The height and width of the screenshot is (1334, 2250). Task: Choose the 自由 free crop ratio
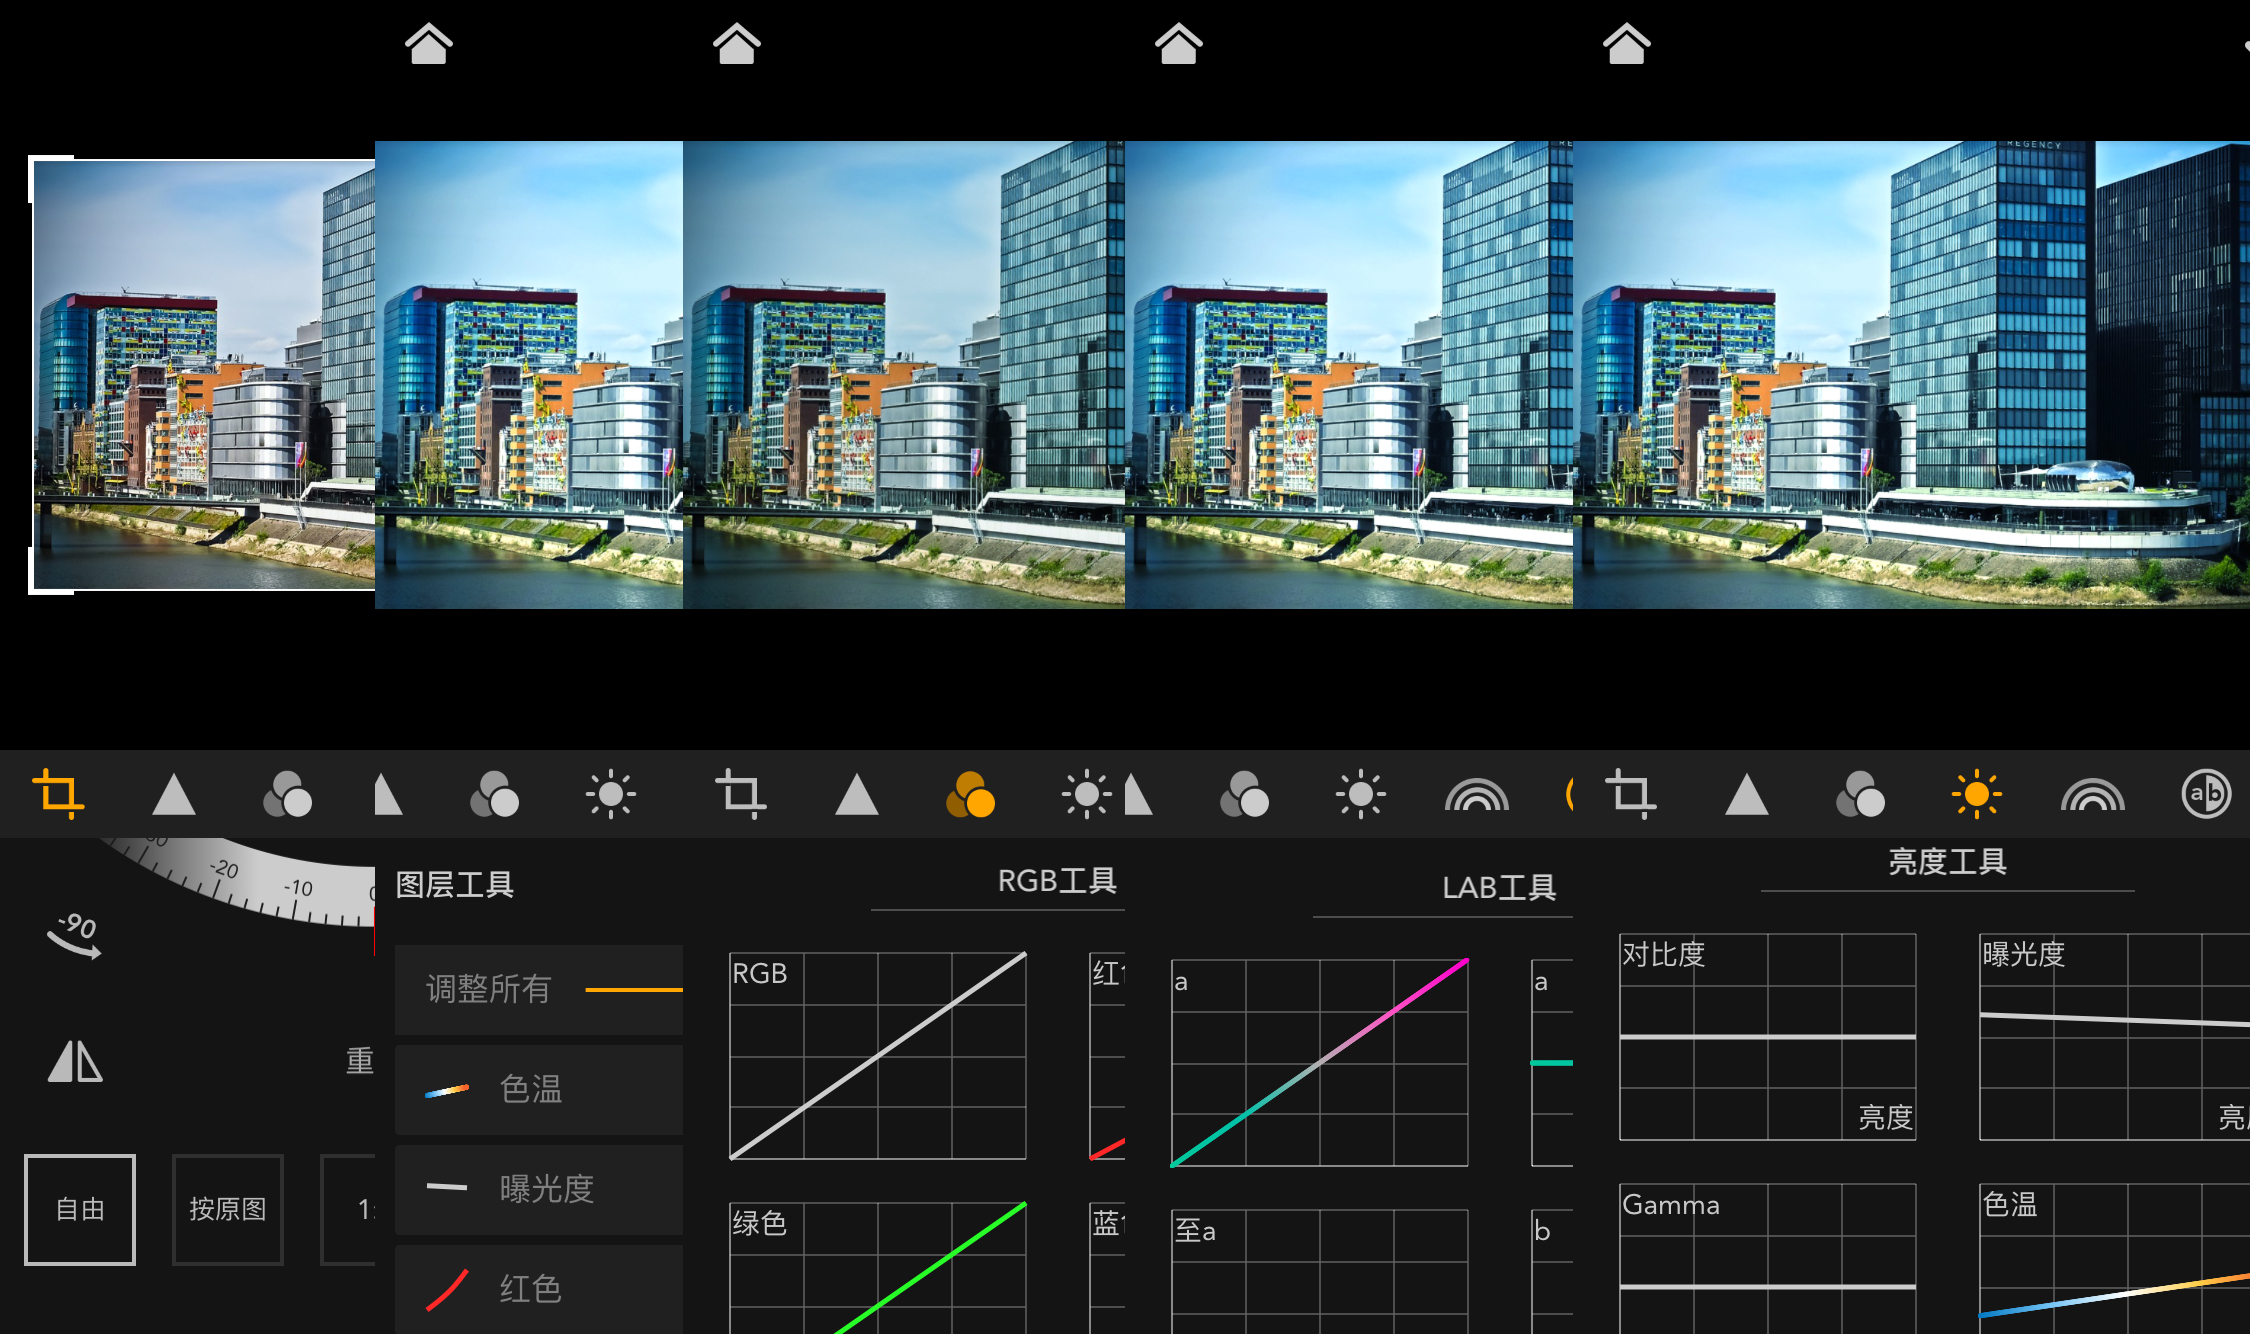[x=80, y=1209]
